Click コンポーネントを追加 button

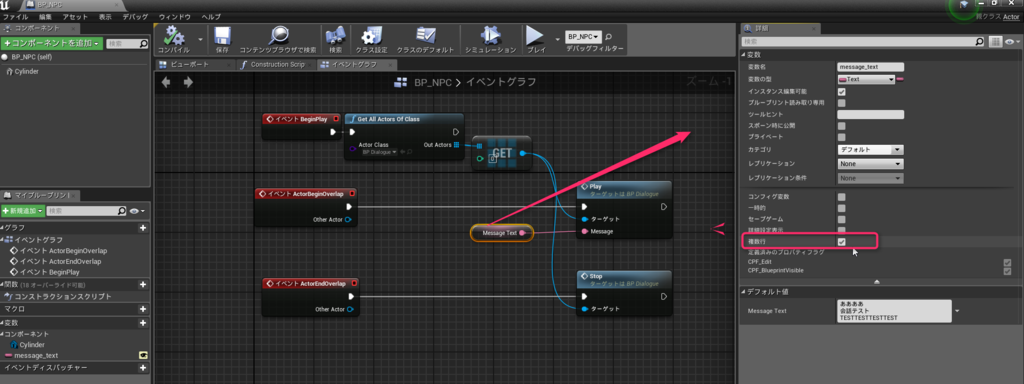(x=52, y=43)
